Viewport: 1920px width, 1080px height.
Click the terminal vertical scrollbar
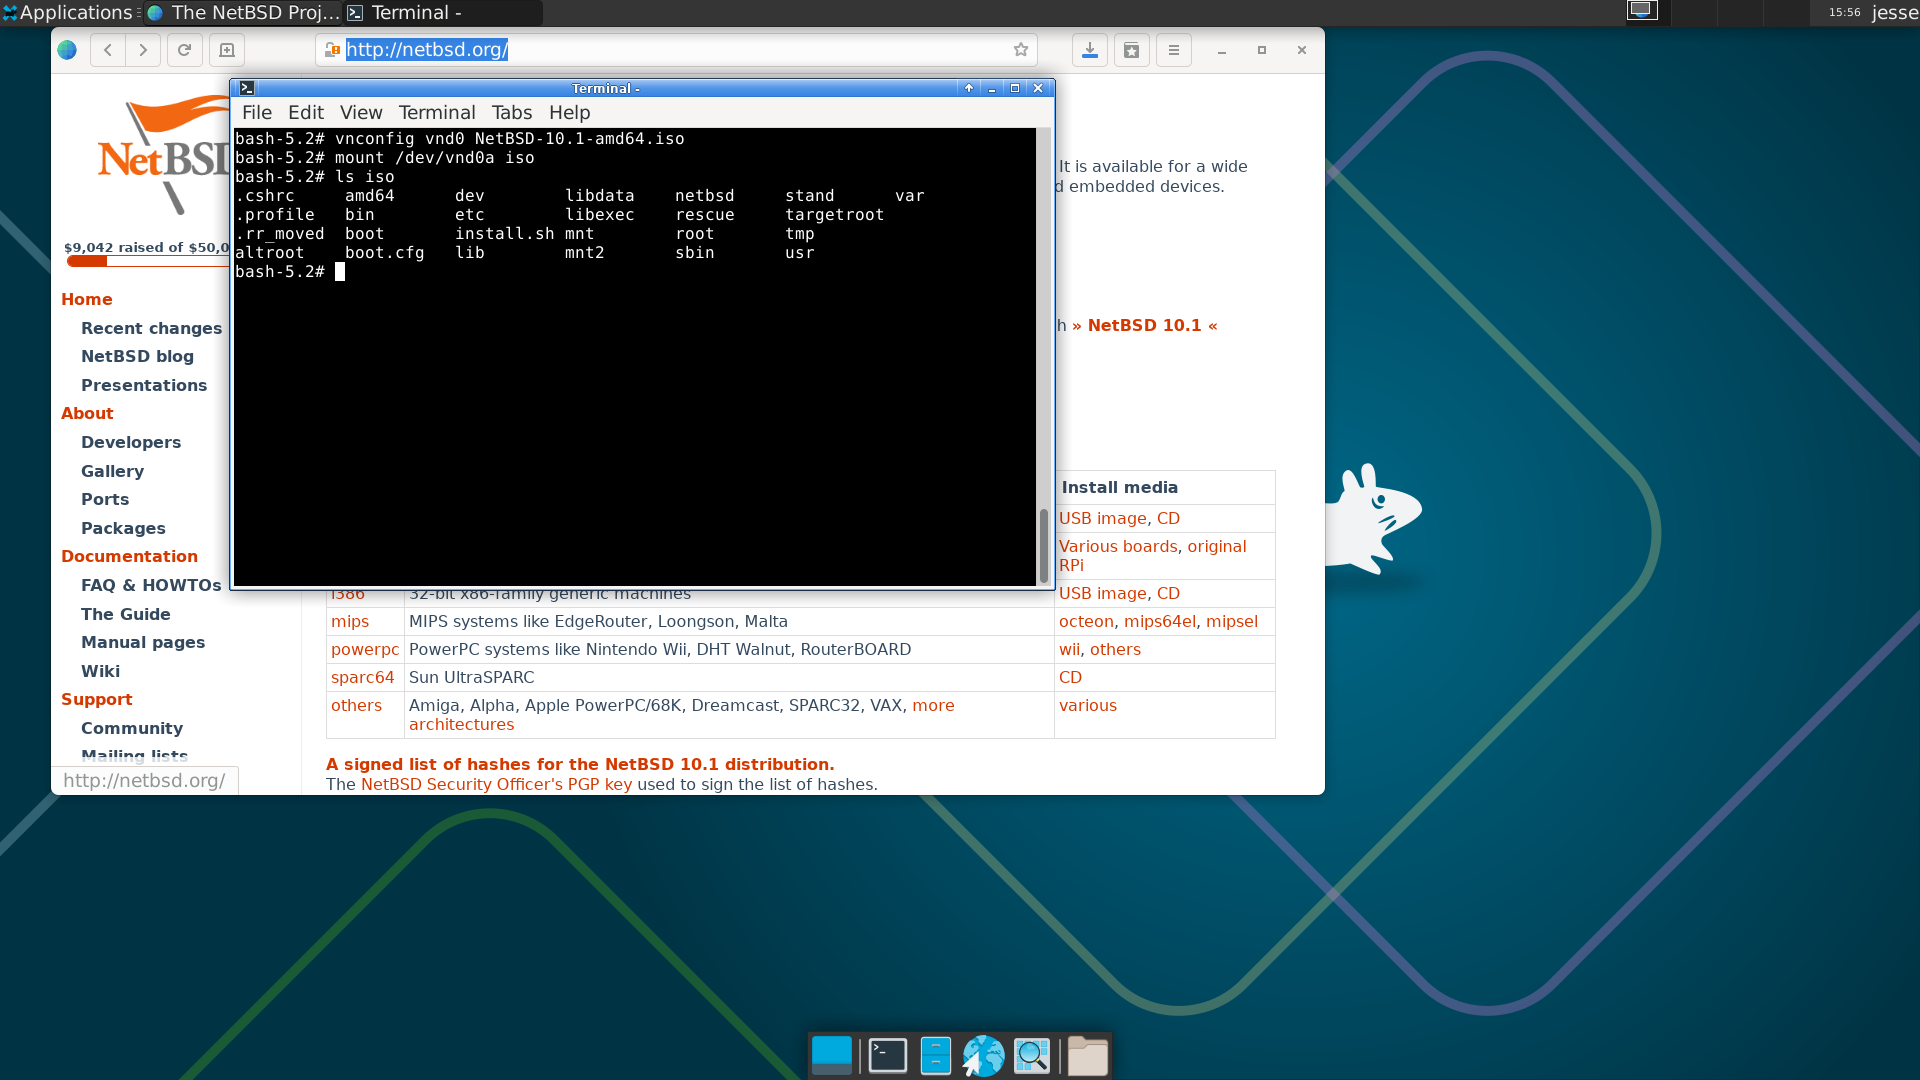click(x=1043, y=546)
